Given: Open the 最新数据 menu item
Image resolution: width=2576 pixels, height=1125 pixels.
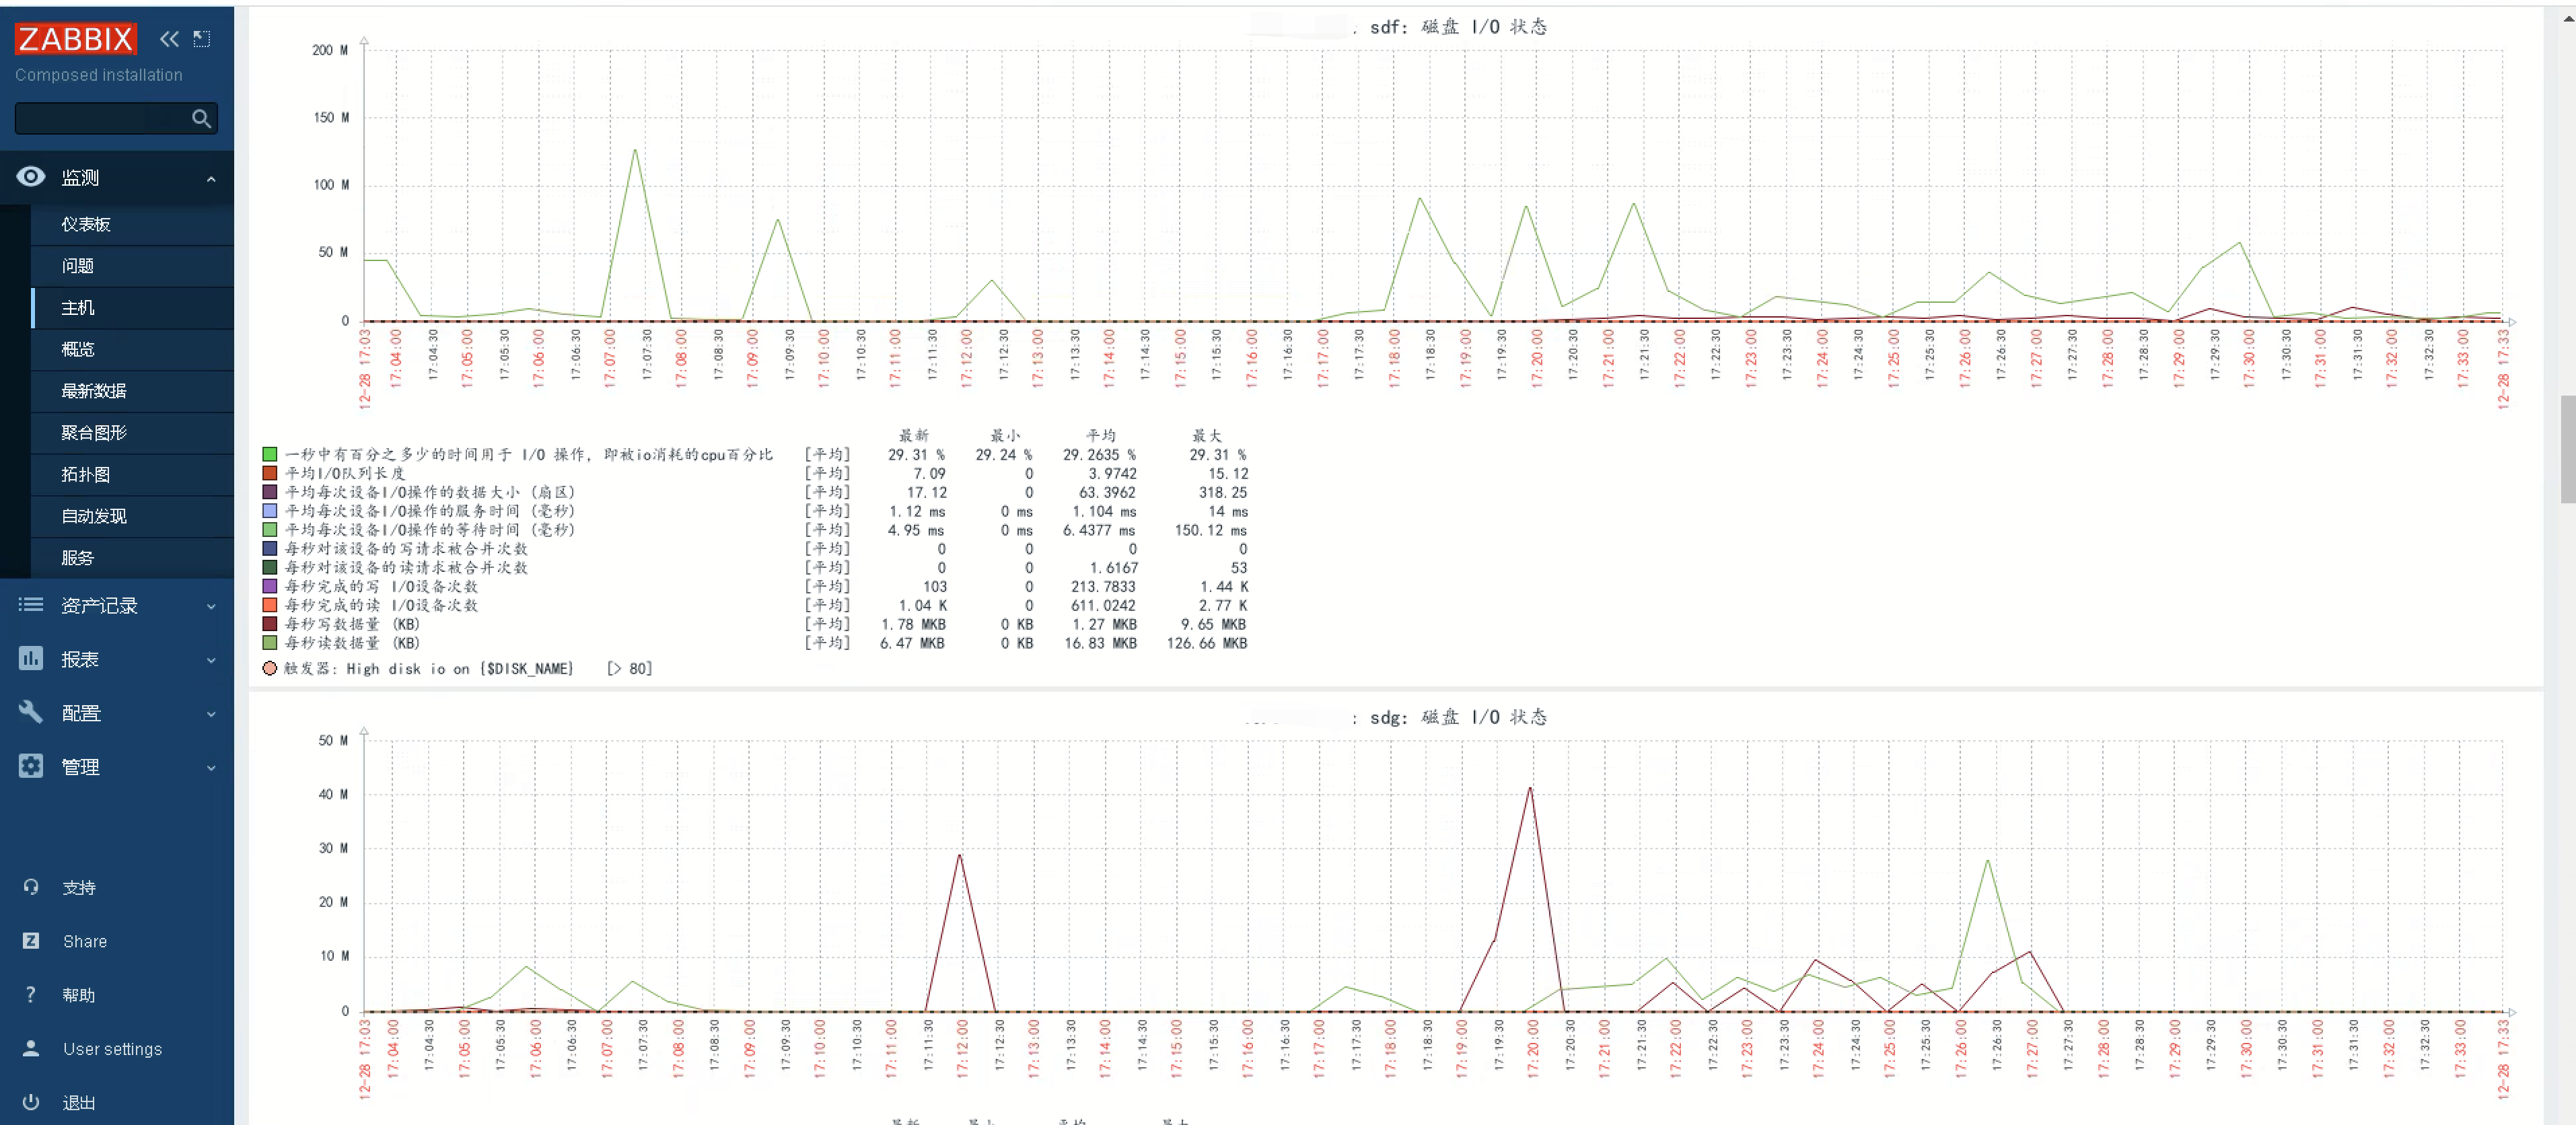Looking at the screenshot, I should [x=93, y=391].
